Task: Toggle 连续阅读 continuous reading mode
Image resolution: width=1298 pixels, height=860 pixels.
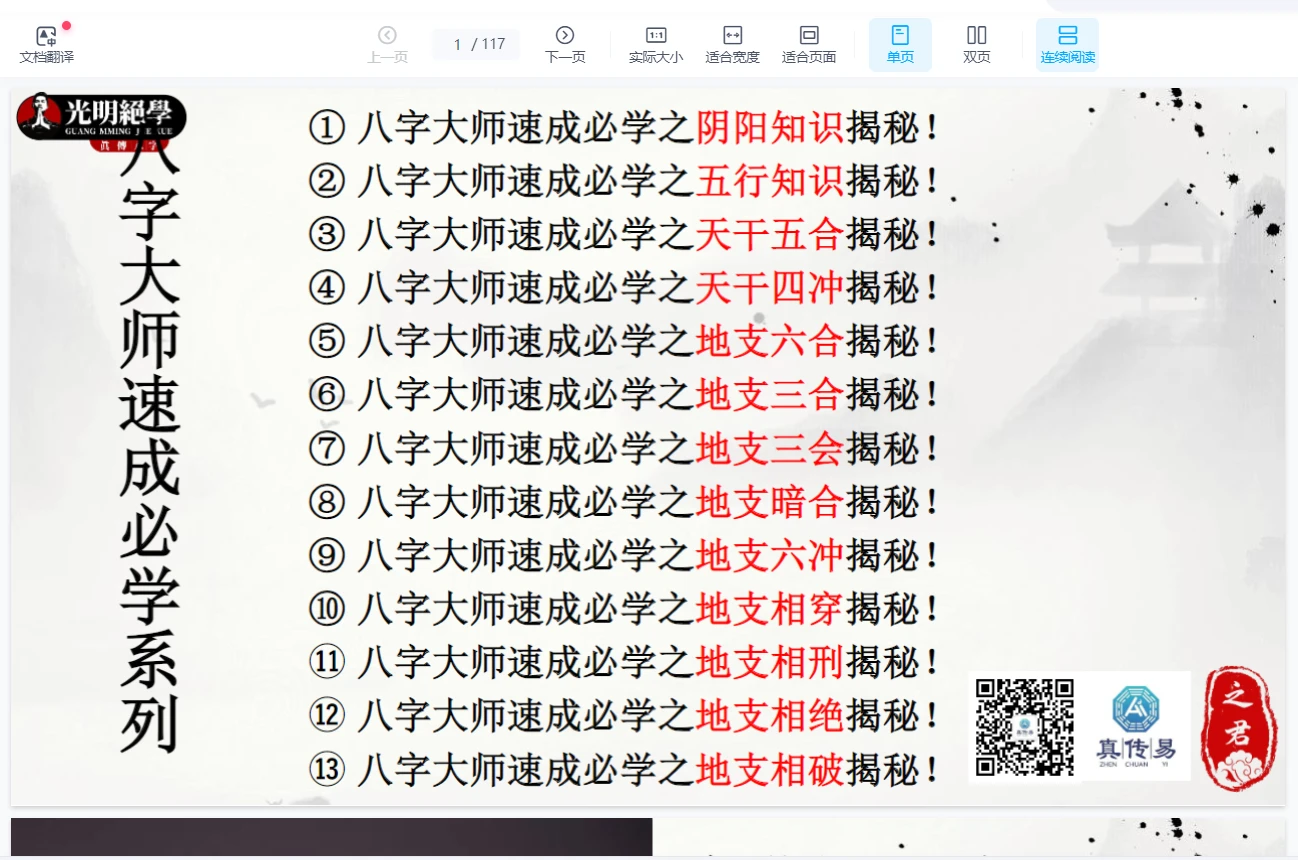Action: click(x=1067, y=45)
